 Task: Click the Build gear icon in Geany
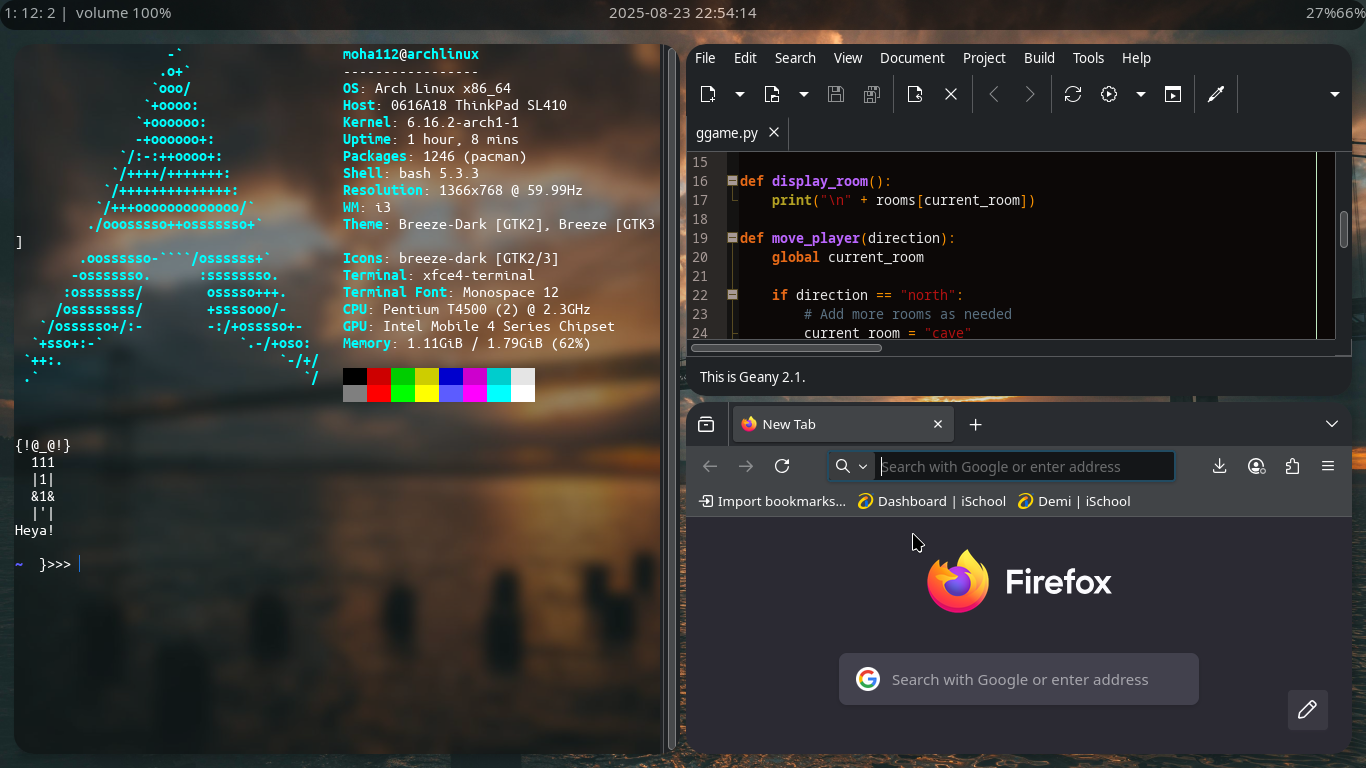(x=1109, y=94)
